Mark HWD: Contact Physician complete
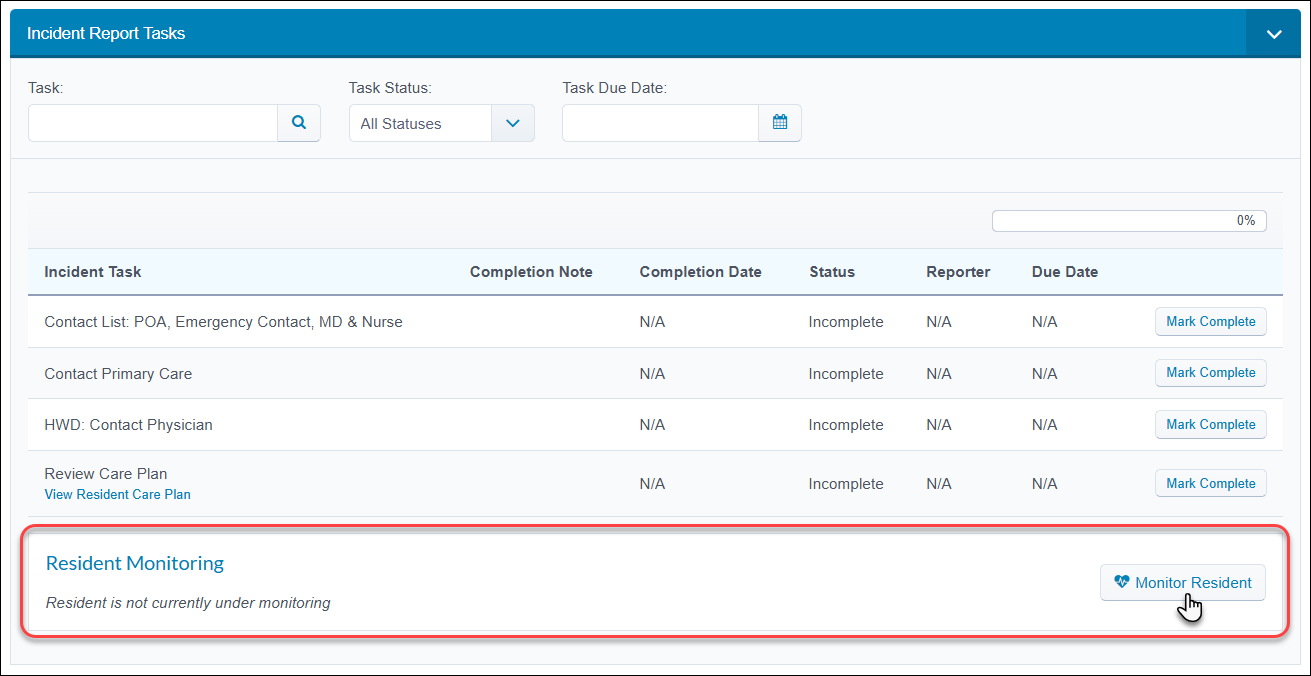Image resolution: width=1311 pixels, height=676 pixels. (1210, 424)
